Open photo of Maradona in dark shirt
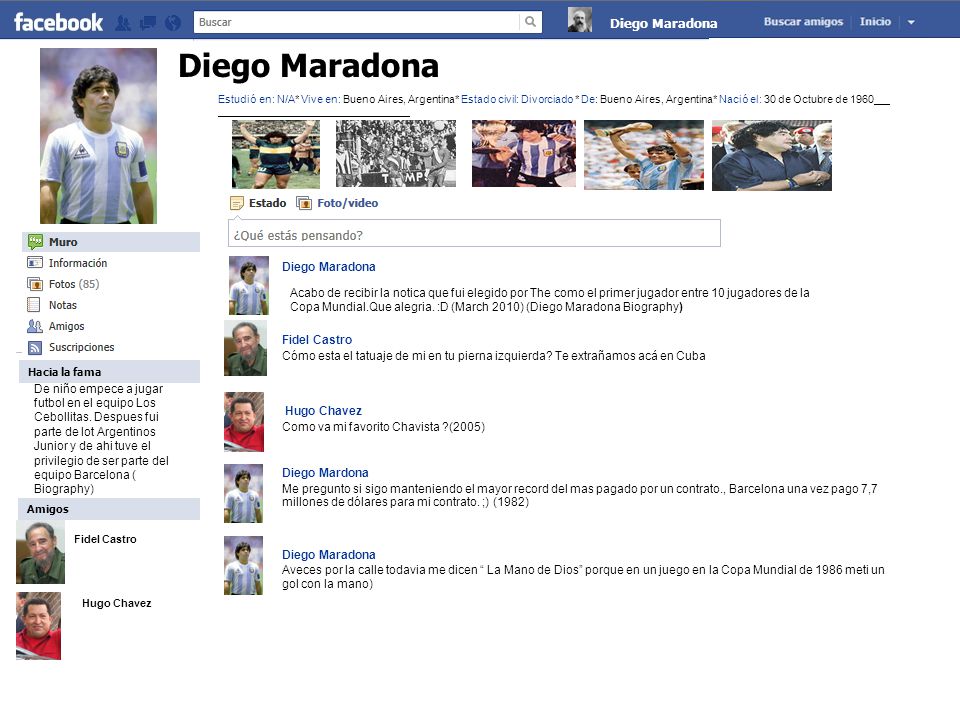The image size is (960, 720). click(x=771, y=156)
